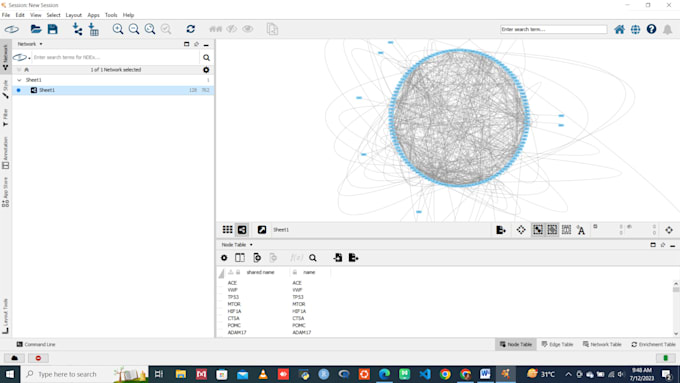Switch to the Edge Table tab
Screen dimensions: 680x383
[x=557, y=344]
